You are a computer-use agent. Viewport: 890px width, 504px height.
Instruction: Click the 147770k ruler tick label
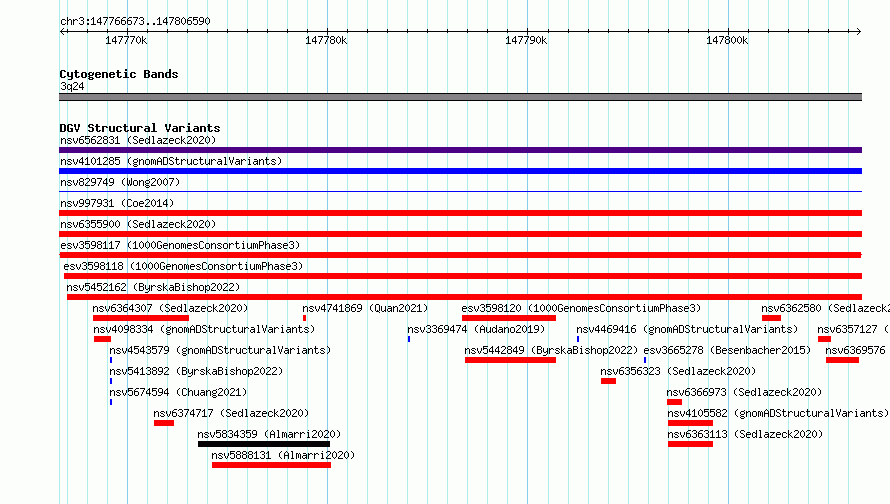tap(126, 40)
